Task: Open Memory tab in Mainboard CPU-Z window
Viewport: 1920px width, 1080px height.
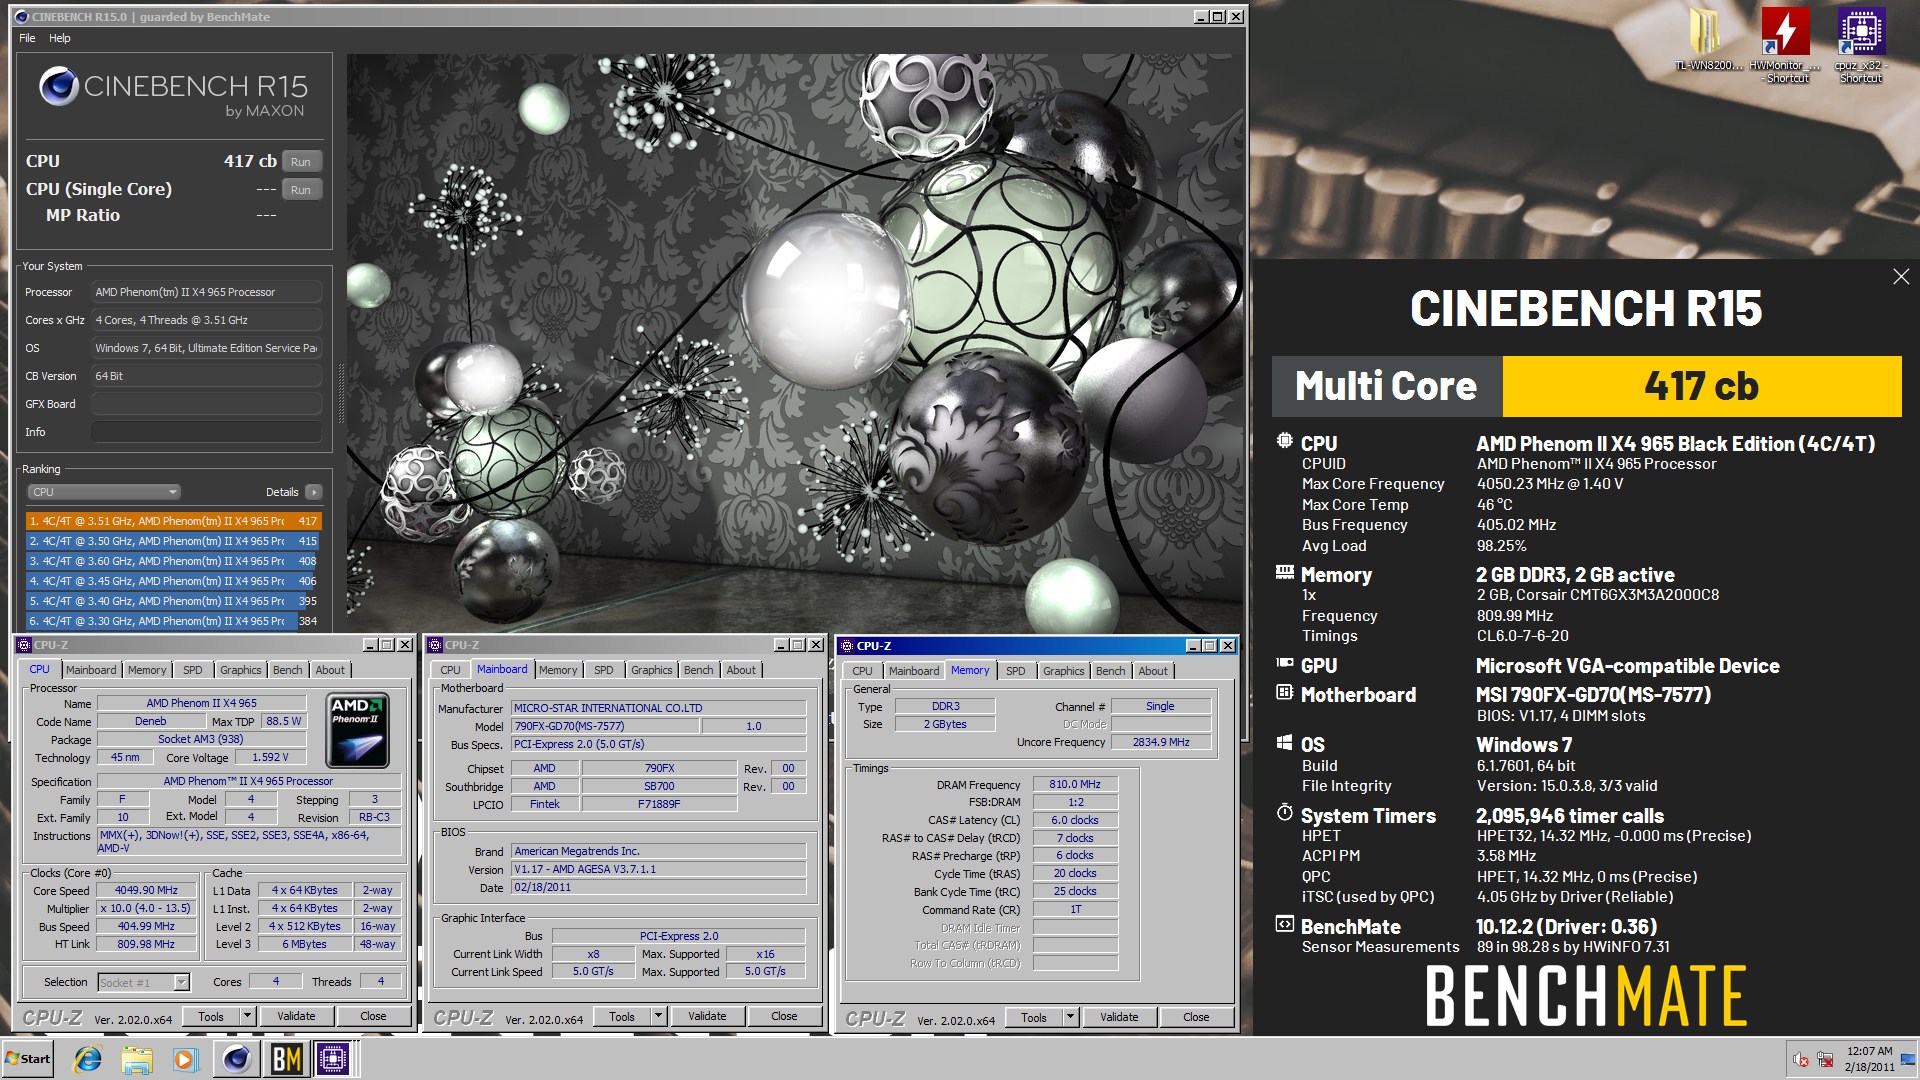Action: pos(558,670)
